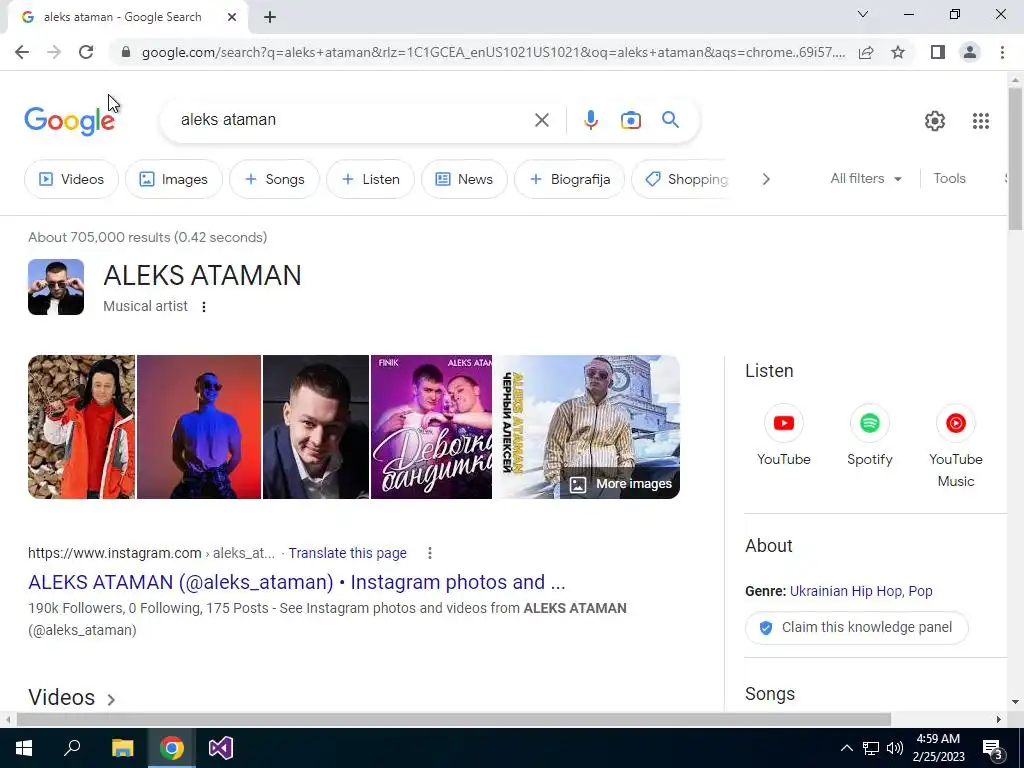The image size is (1024, 768).
Task: Open ALEKS ATAMAN profile thumbnail
Action: (x=56, y=287)
